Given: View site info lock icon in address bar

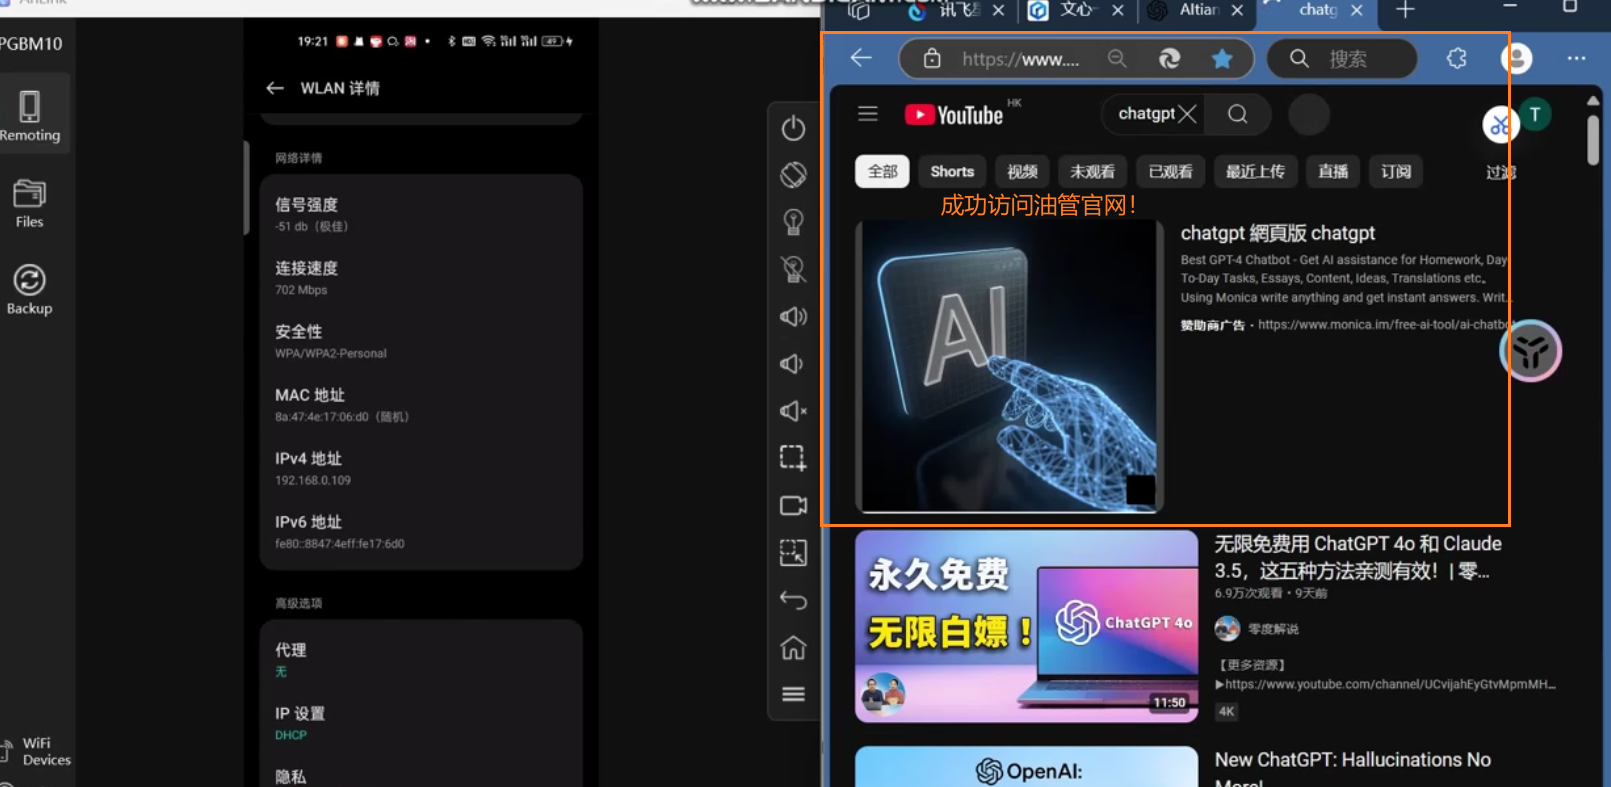Looking at the screenshot, I should pos(932,58).
